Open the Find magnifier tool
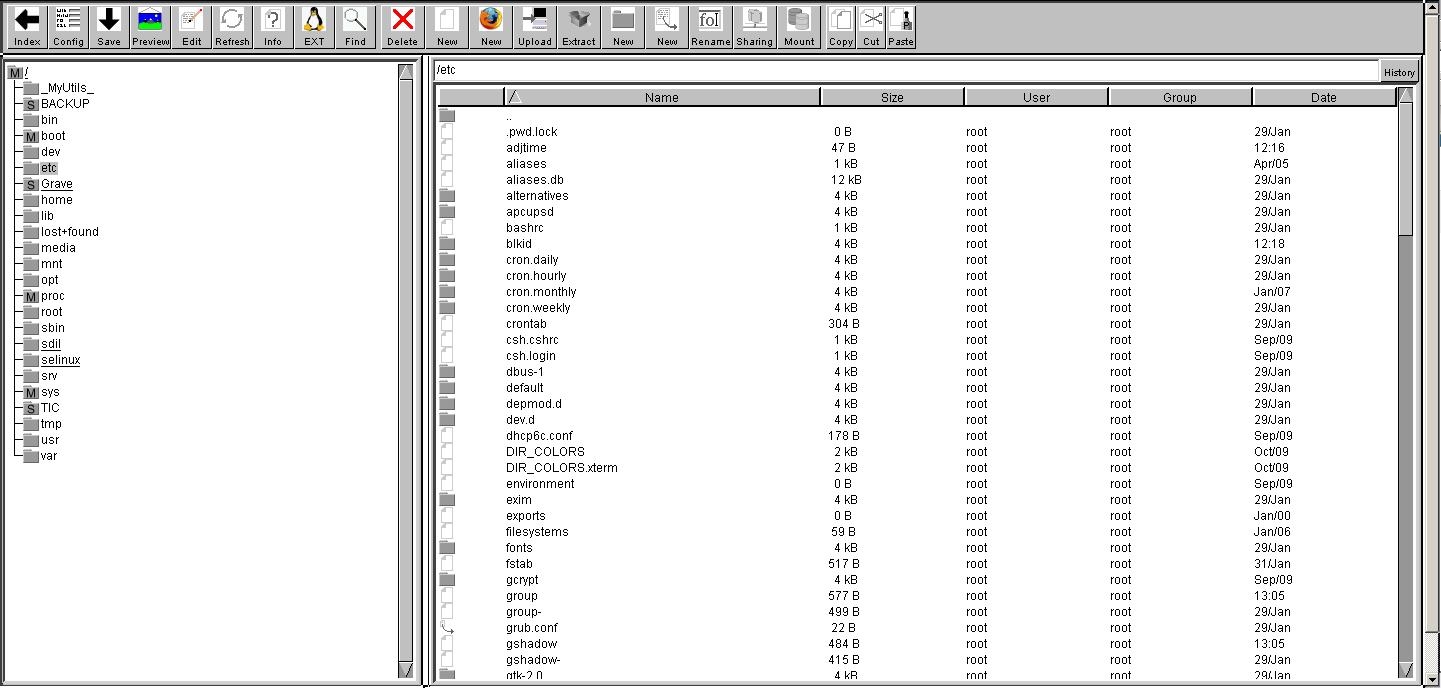The height and width of the screenshot is (688, 1441). 355,27
